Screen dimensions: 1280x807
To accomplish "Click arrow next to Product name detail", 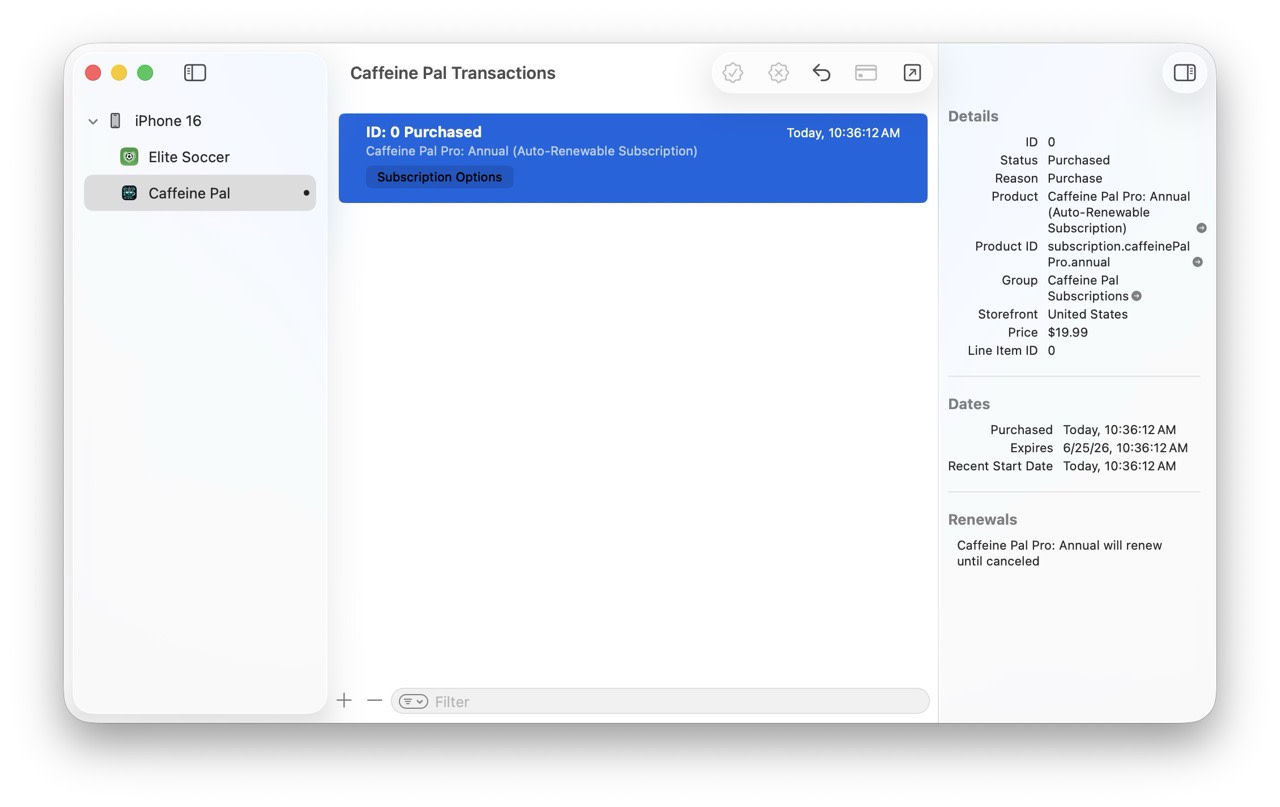I will [1201, 228].
